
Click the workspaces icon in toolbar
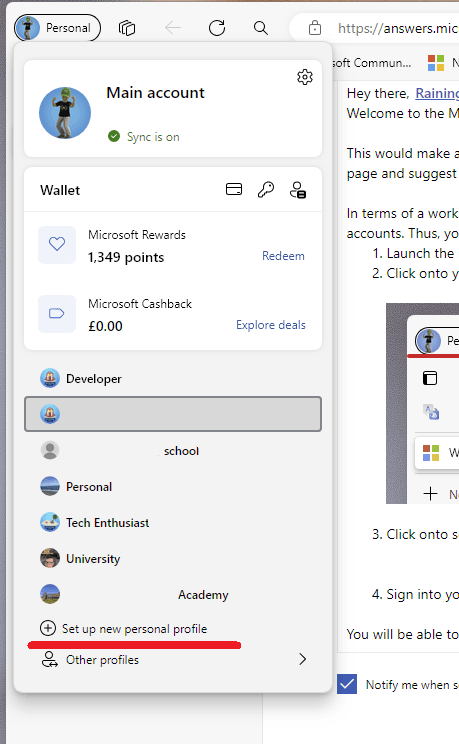(127, 28)
